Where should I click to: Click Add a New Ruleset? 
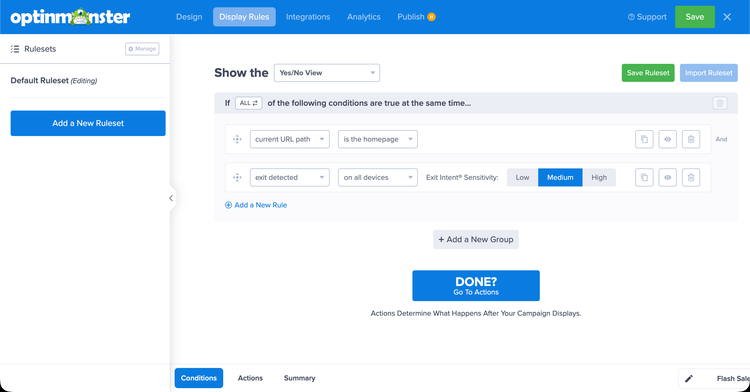click(88, 123)
